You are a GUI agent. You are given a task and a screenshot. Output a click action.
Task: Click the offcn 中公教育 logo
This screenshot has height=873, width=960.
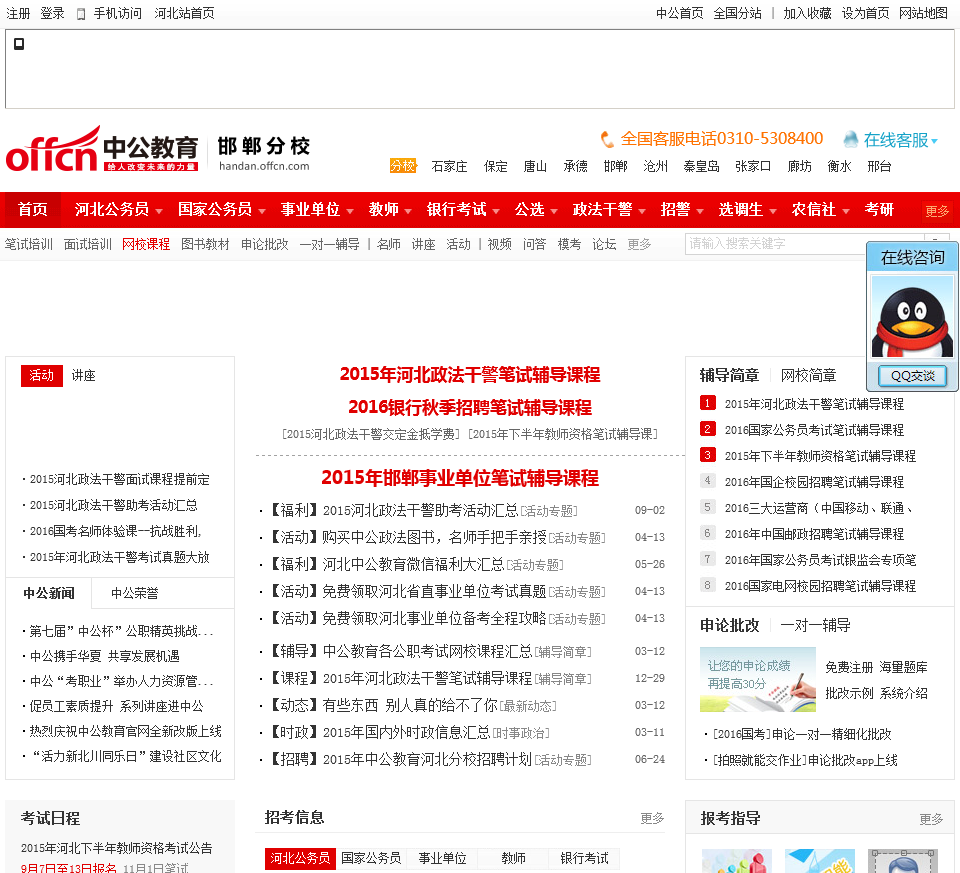[102, 149]
